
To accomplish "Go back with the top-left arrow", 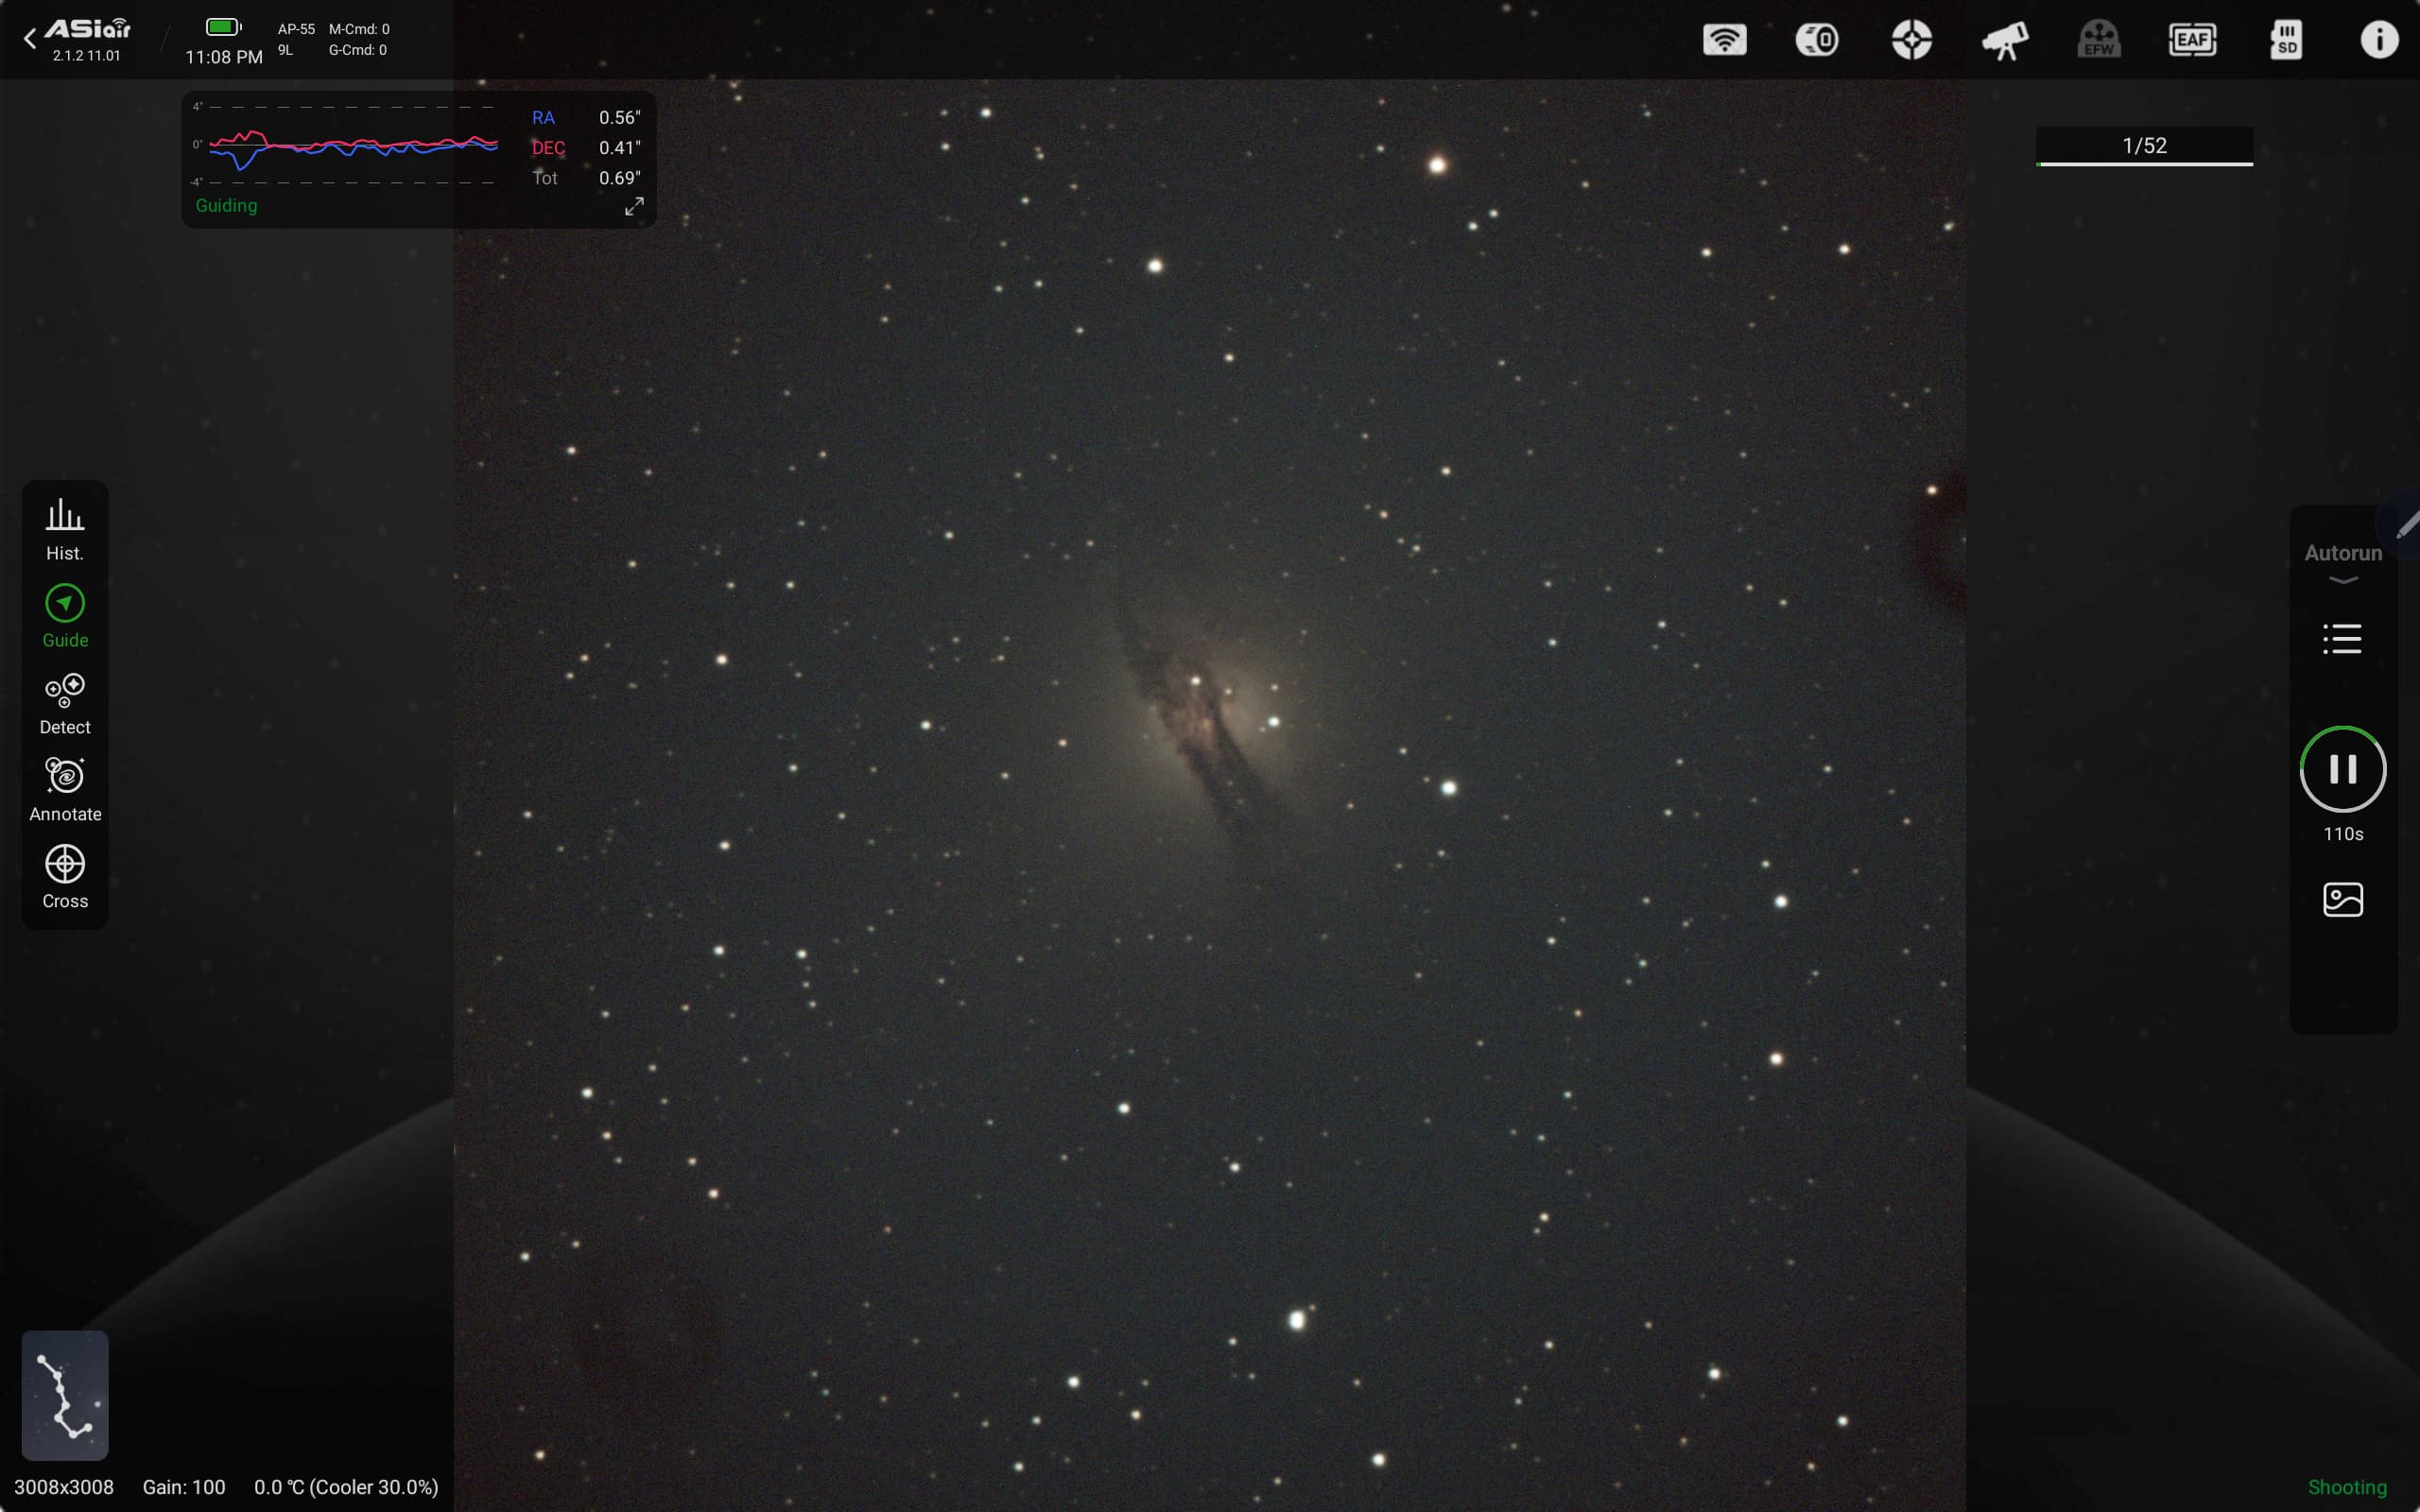I will (x=30, y=39).
